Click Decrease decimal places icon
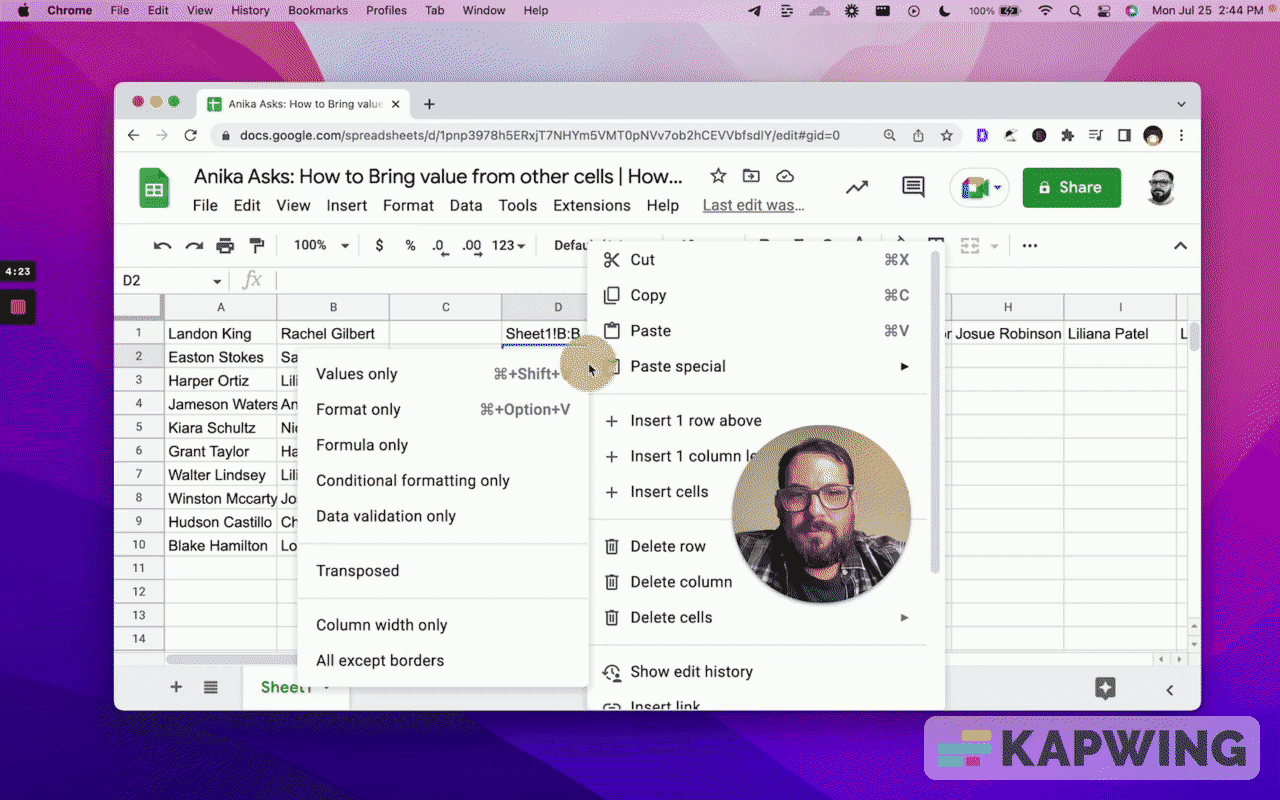The image size is (1280, 800). (x=439, y=246)
